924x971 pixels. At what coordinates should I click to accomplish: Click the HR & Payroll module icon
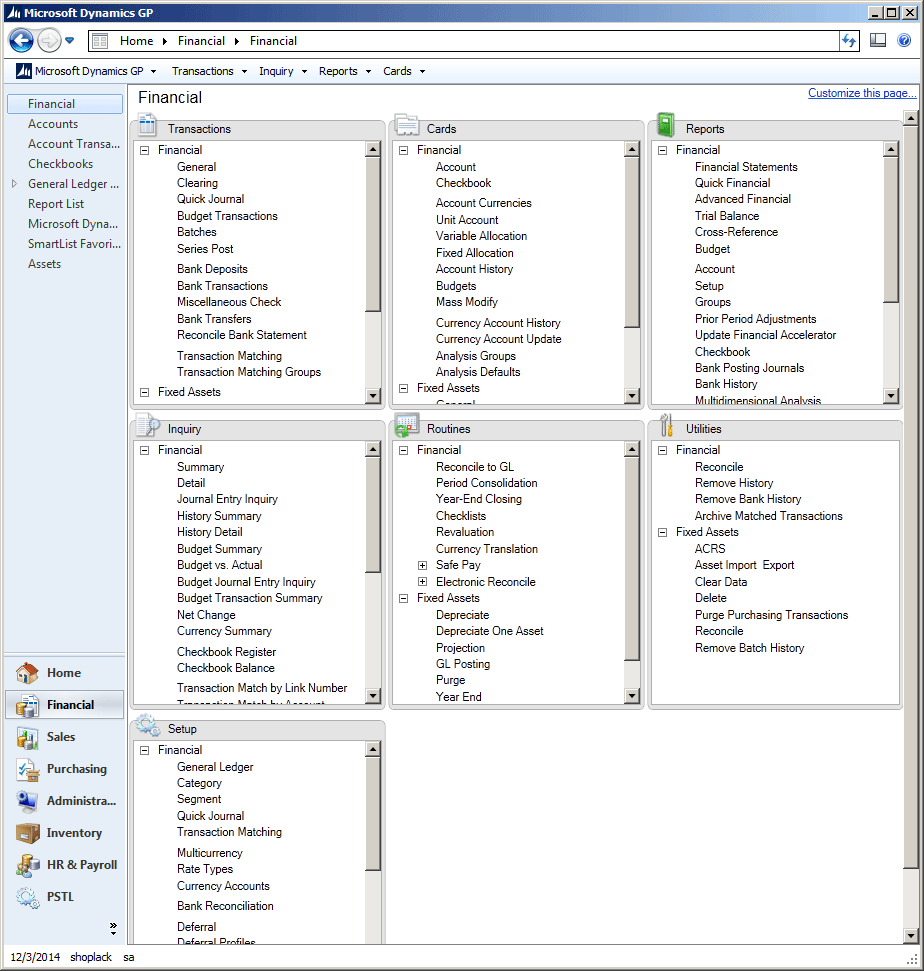(x=27, y=865)
